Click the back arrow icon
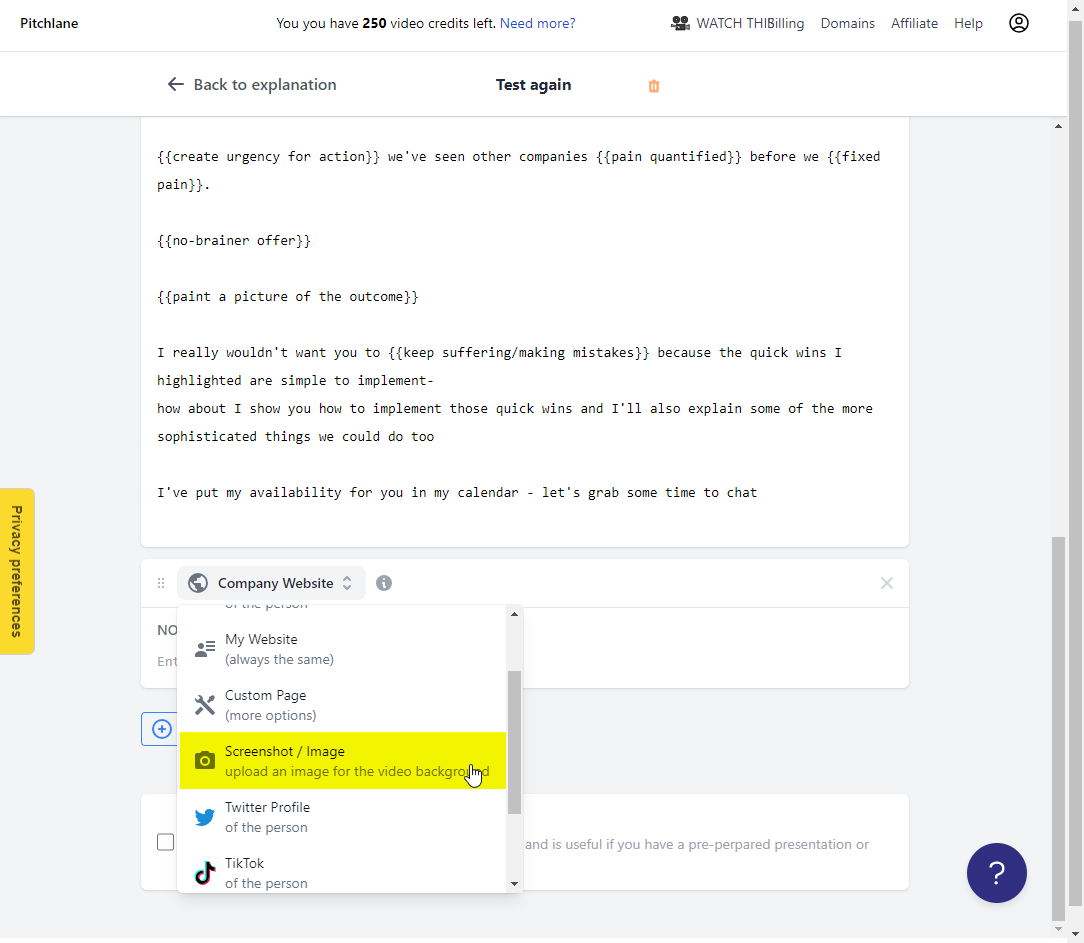1084x943 pixels. point(176,84)
